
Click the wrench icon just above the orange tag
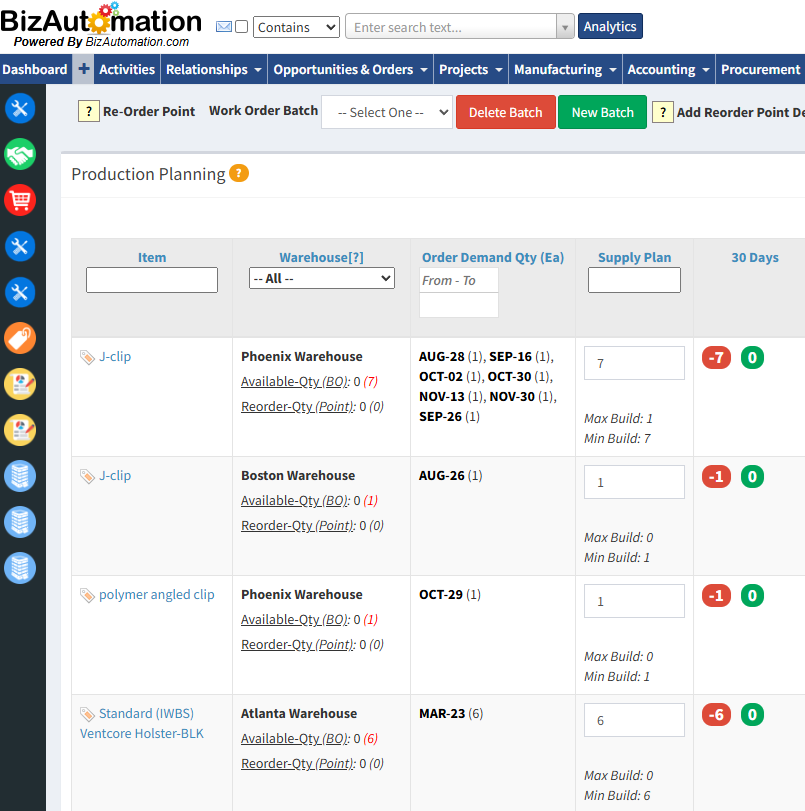20,292
